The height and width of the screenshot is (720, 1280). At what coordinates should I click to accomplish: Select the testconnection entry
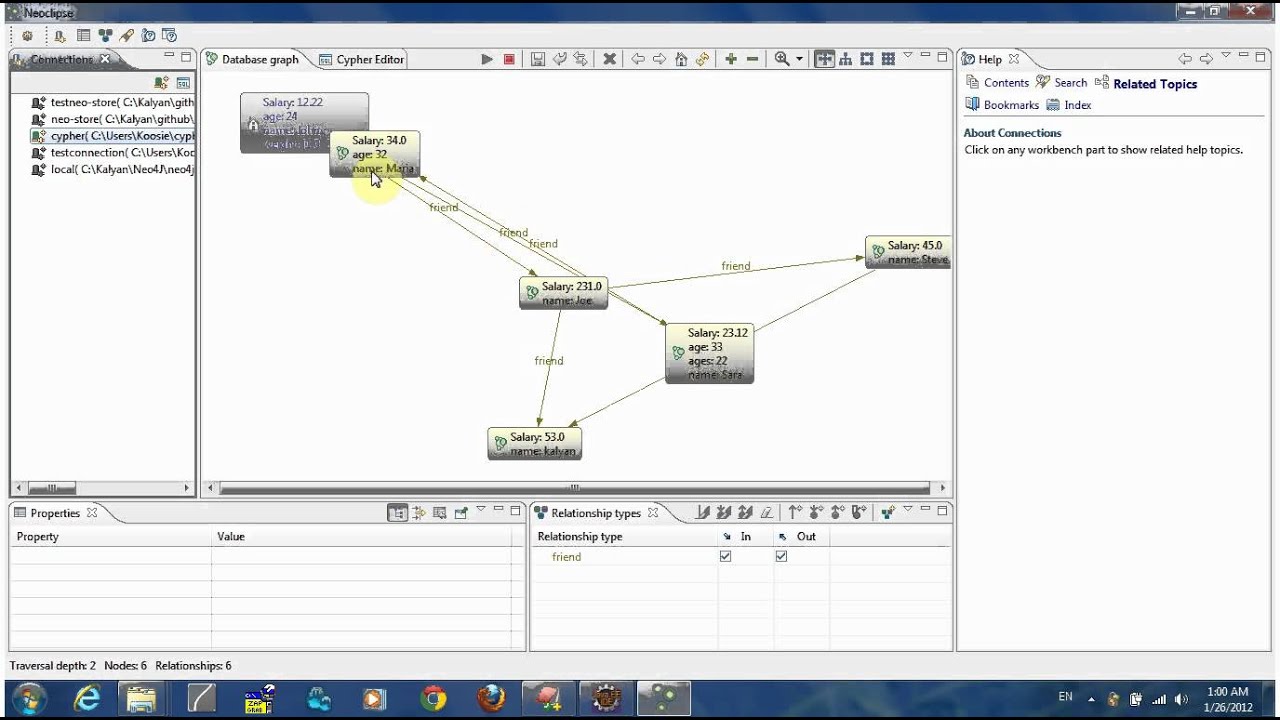pos(113,153)
